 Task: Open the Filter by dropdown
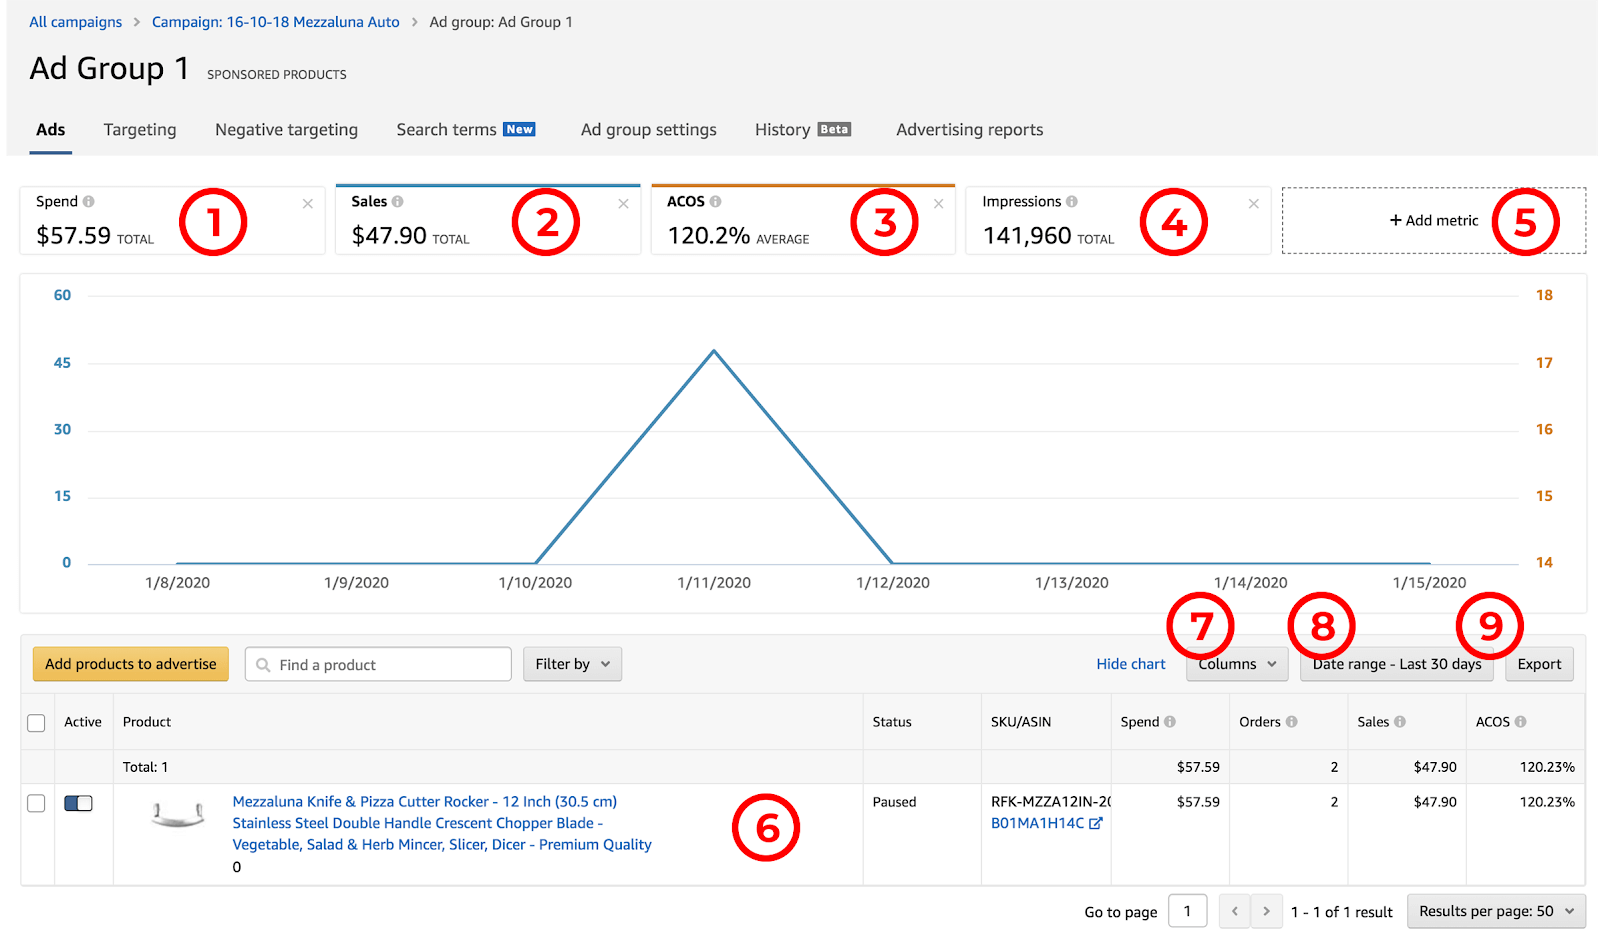click(x=572, y=664)
